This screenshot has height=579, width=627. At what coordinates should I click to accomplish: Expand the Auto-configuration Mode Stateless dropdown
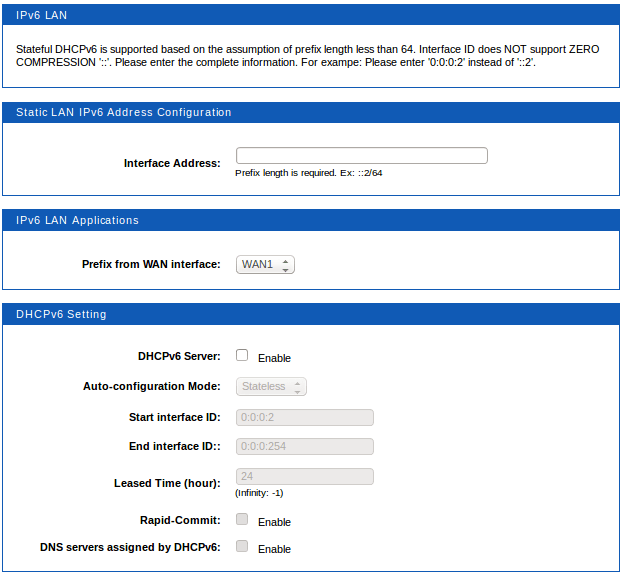[x=271, y=386]
